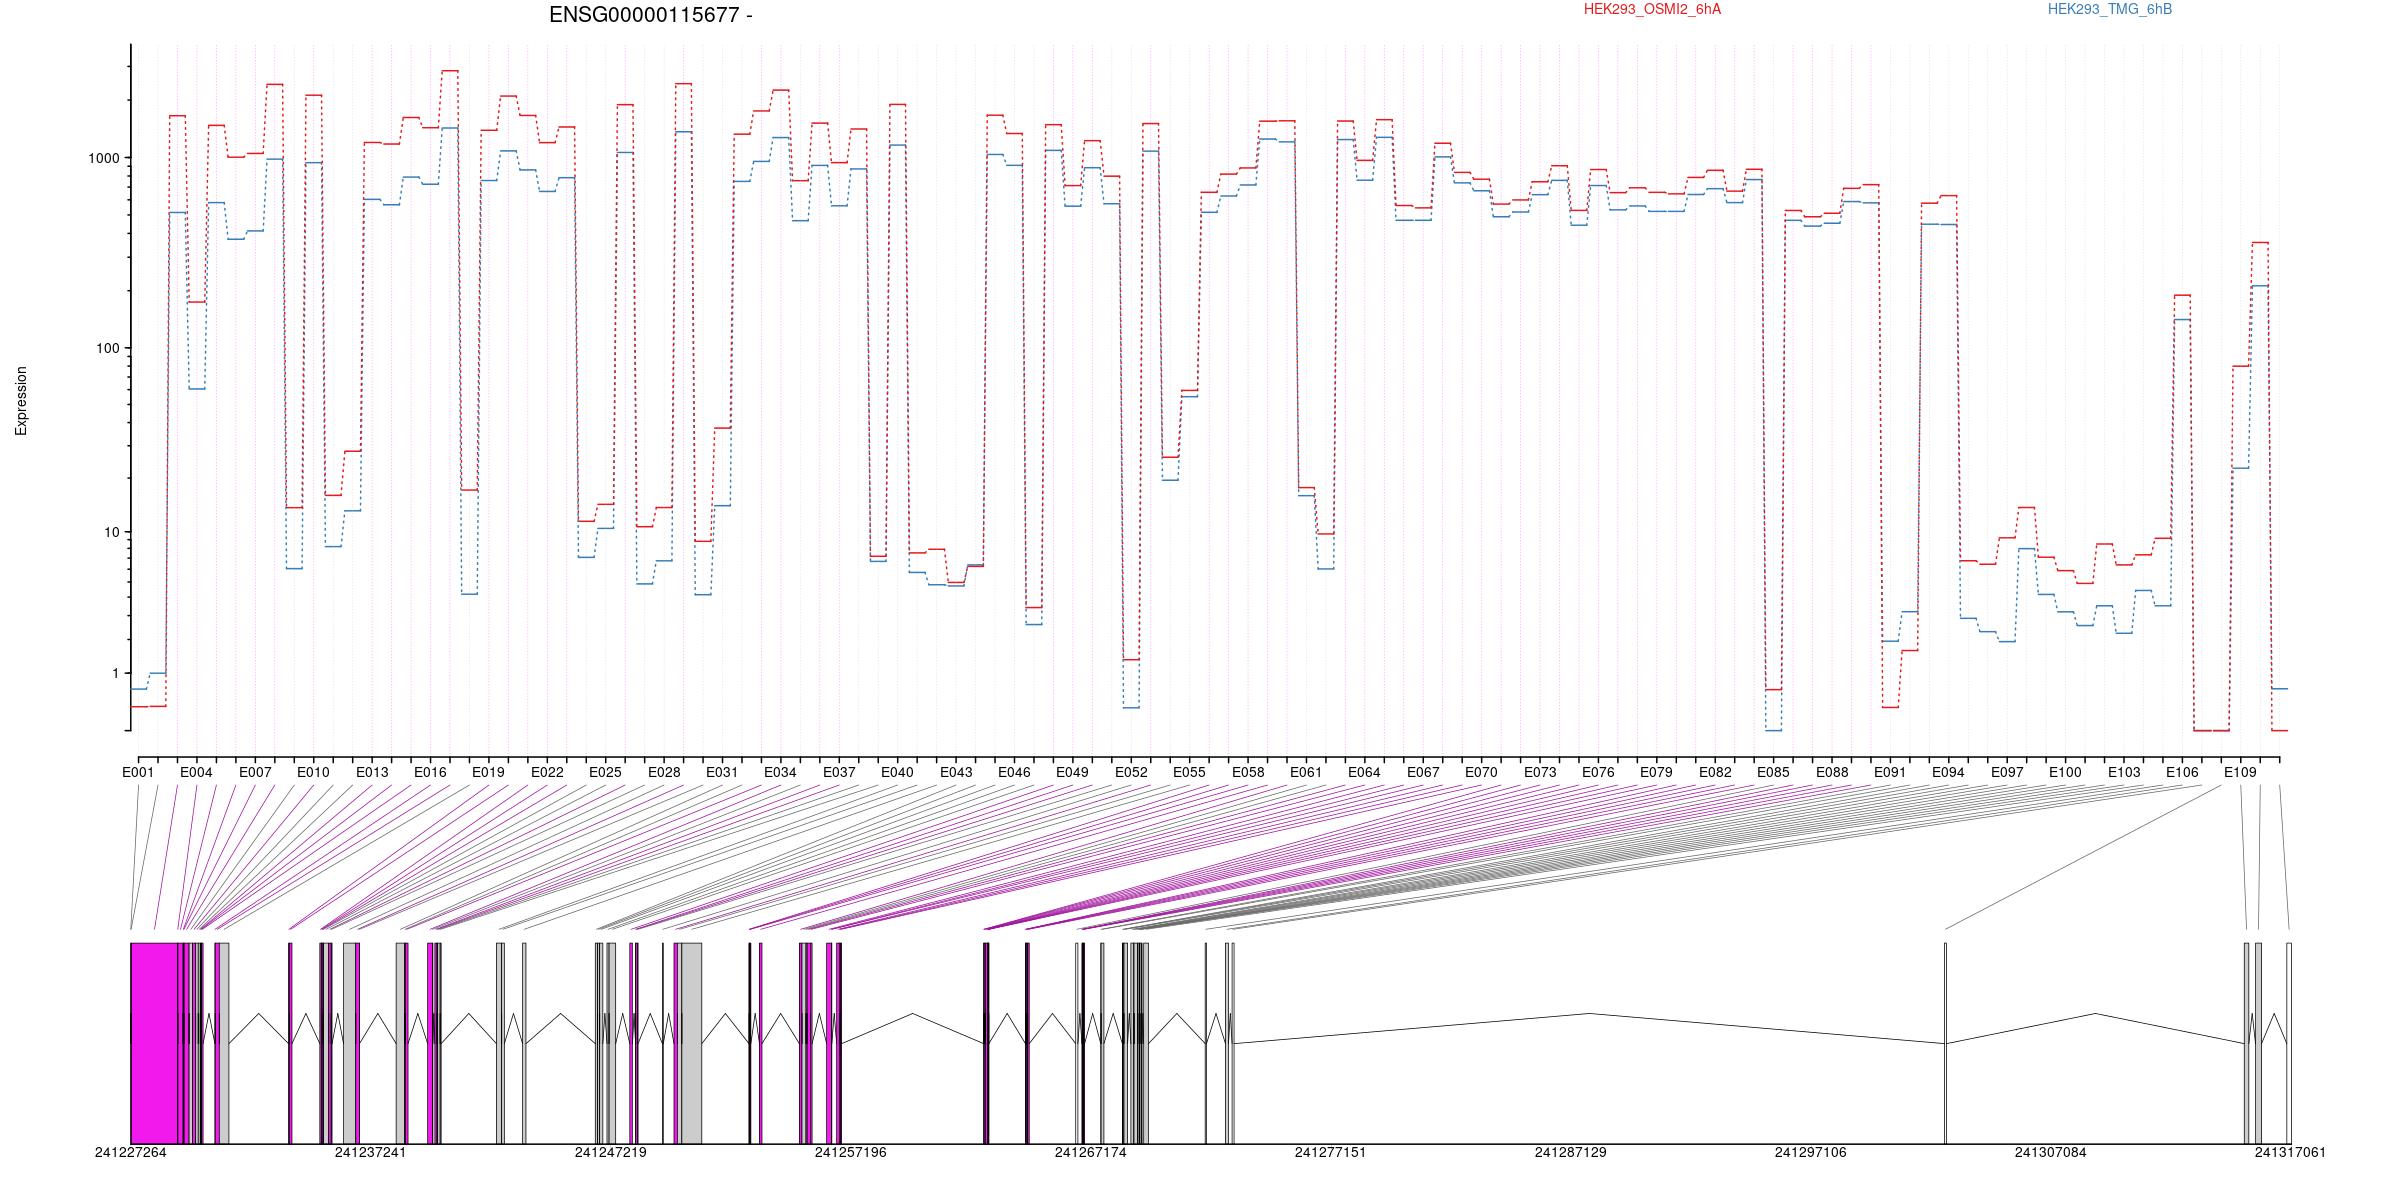Click exon label E016
The width and height of the screenshot is (2400, 1200).
(x=430, y=773)
